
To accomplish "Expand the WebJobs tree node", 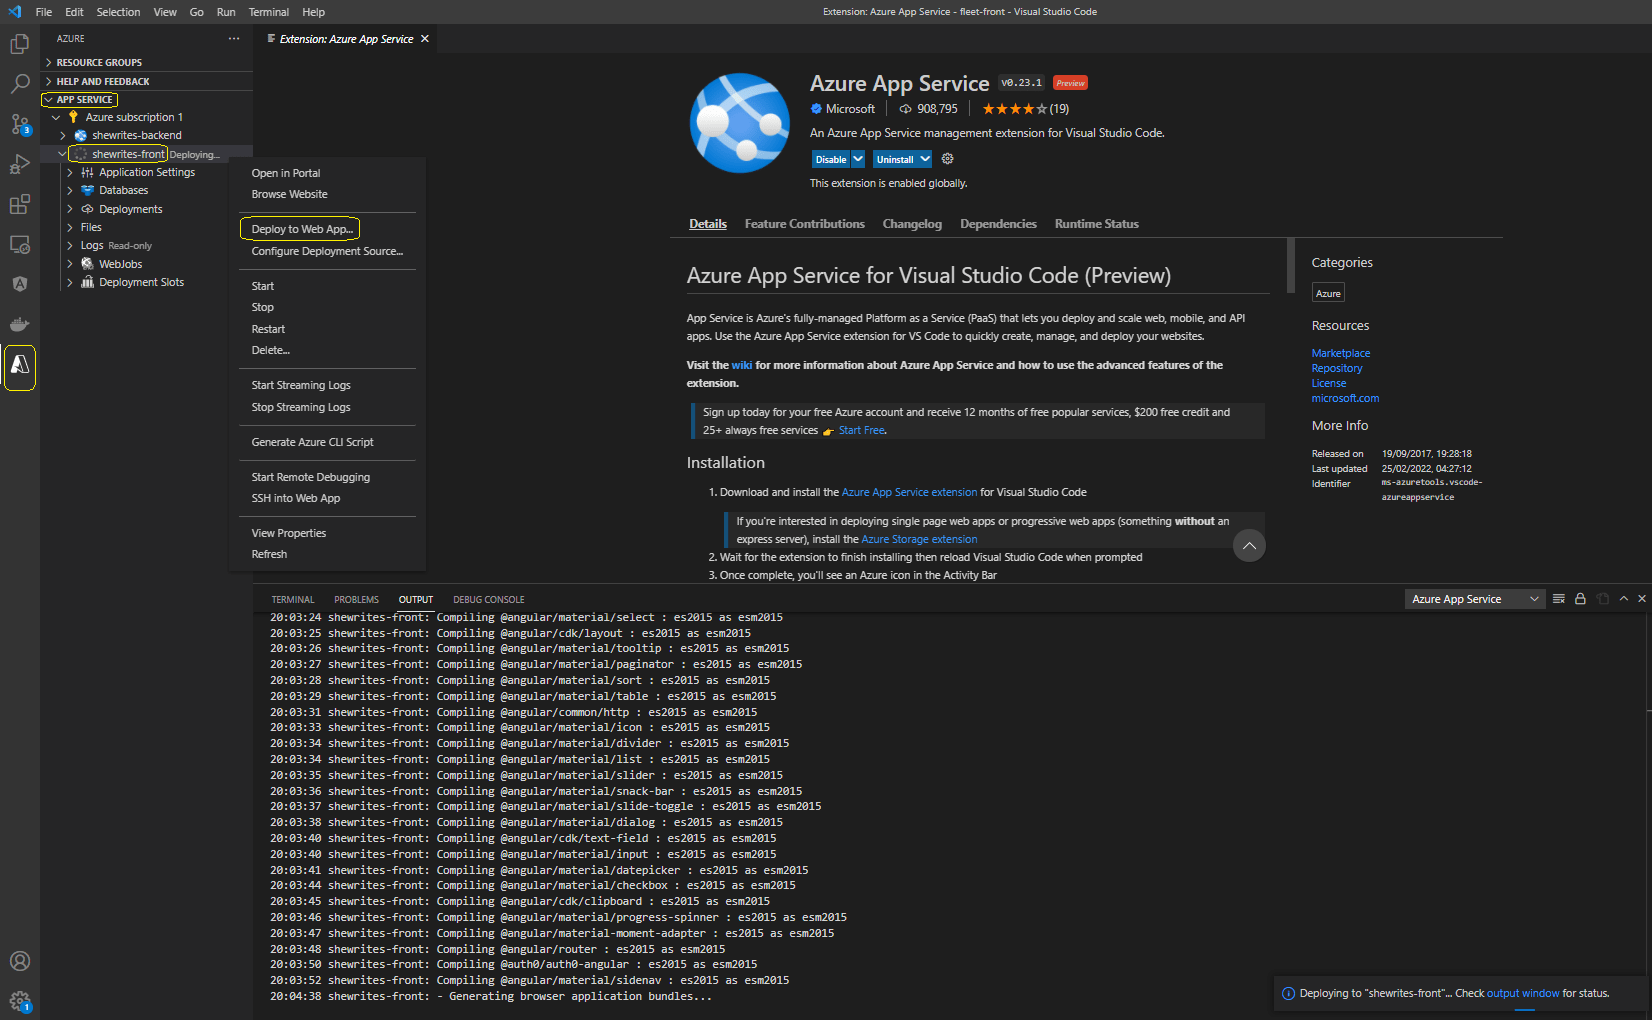I will 70,264.
